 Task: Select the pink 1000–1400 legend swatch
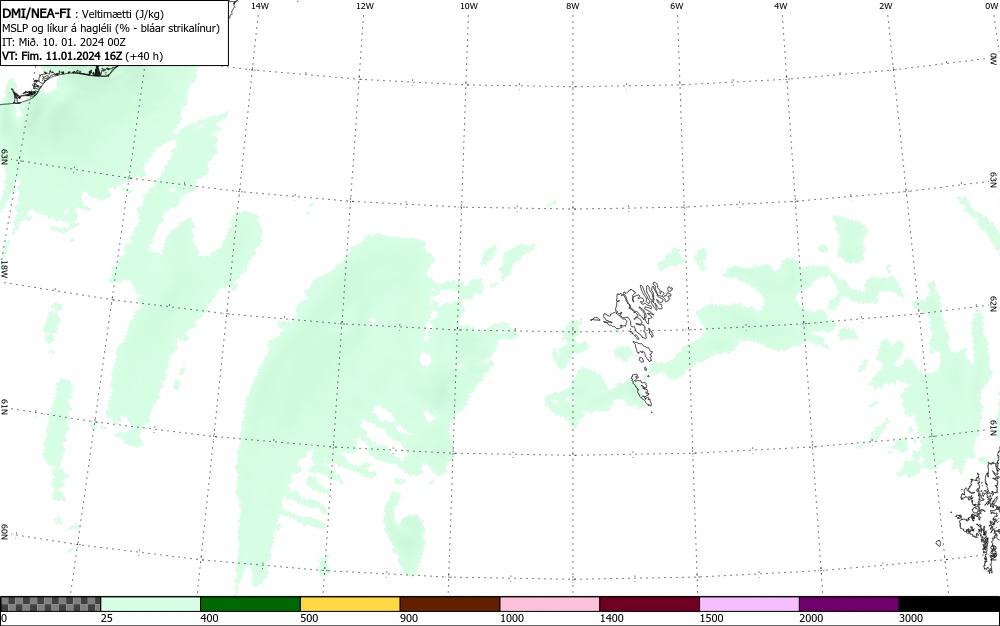(550, 604)
